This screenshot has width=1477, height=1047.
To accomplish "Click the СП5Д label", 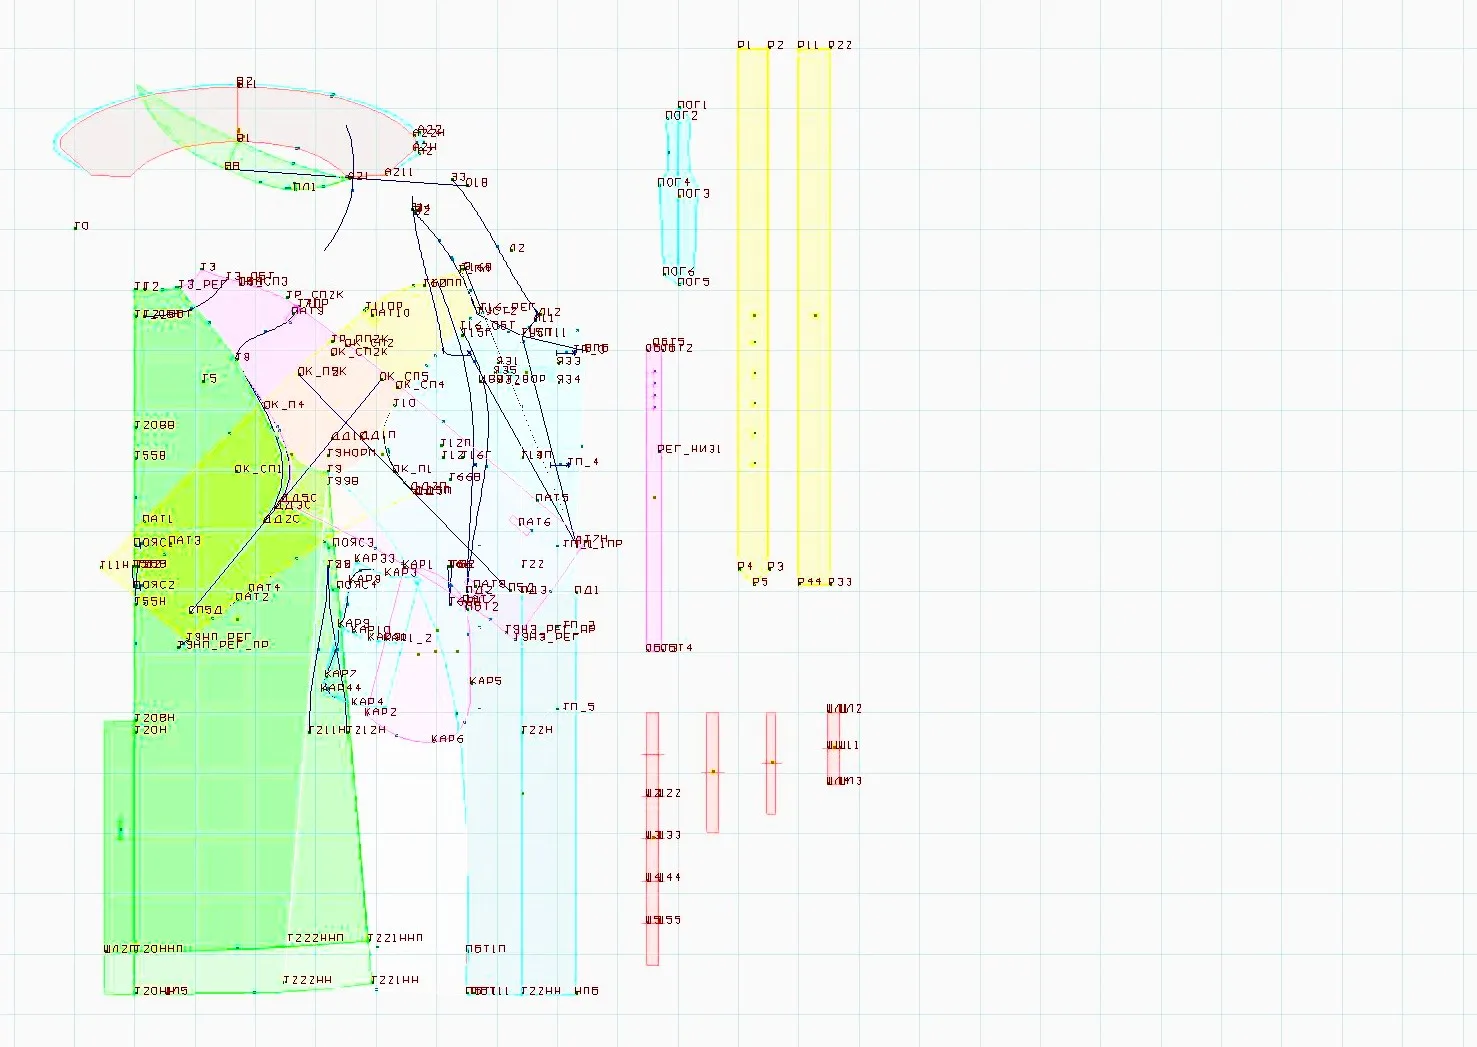I will [206, 610].
